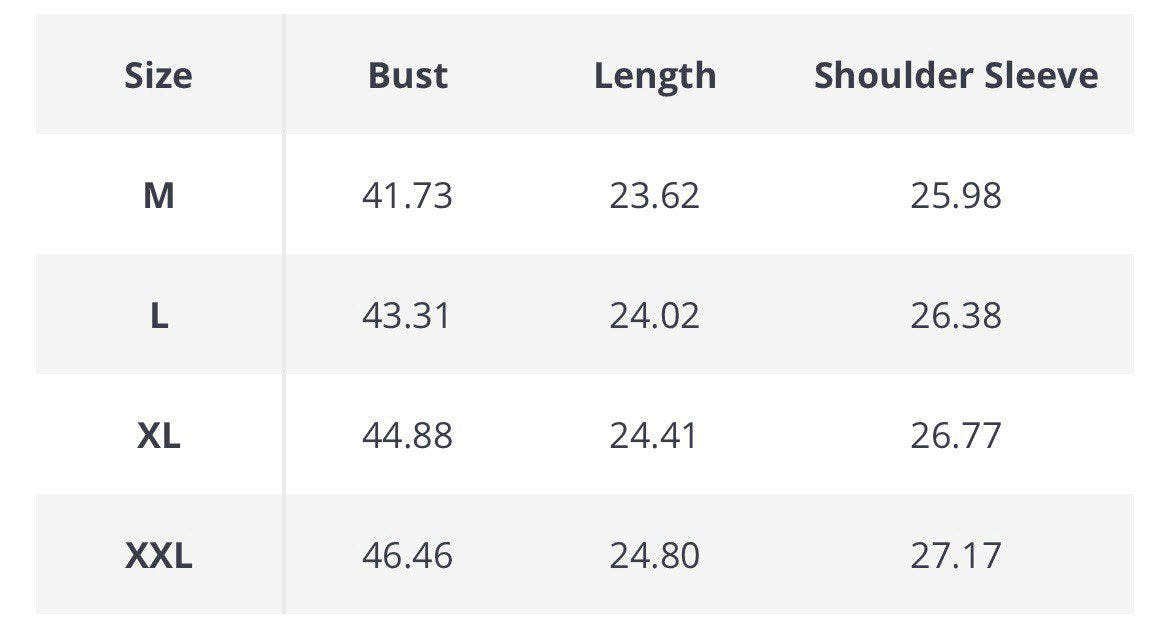Viewport: 1170px width, 623px height.
Task: Select the XL size row label
Action: 159,436
